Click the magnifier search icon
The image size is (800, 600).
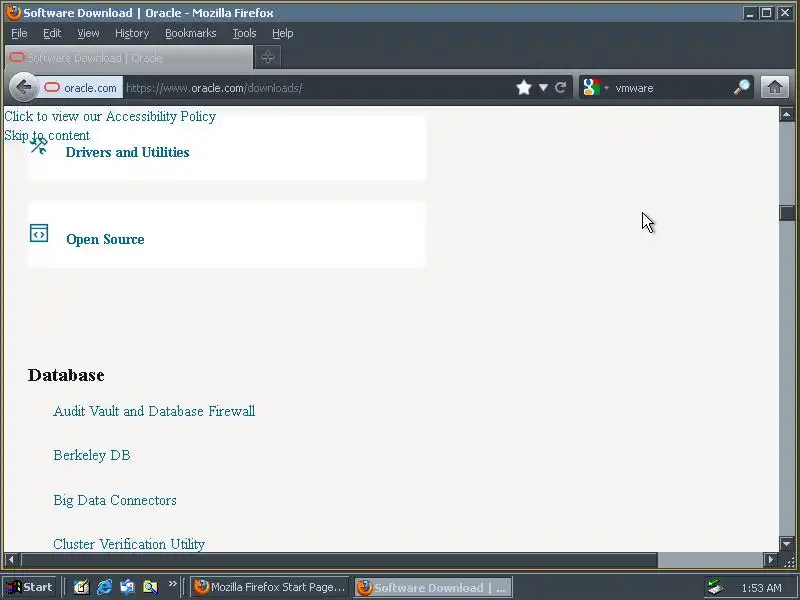click(x=742, y=88)
